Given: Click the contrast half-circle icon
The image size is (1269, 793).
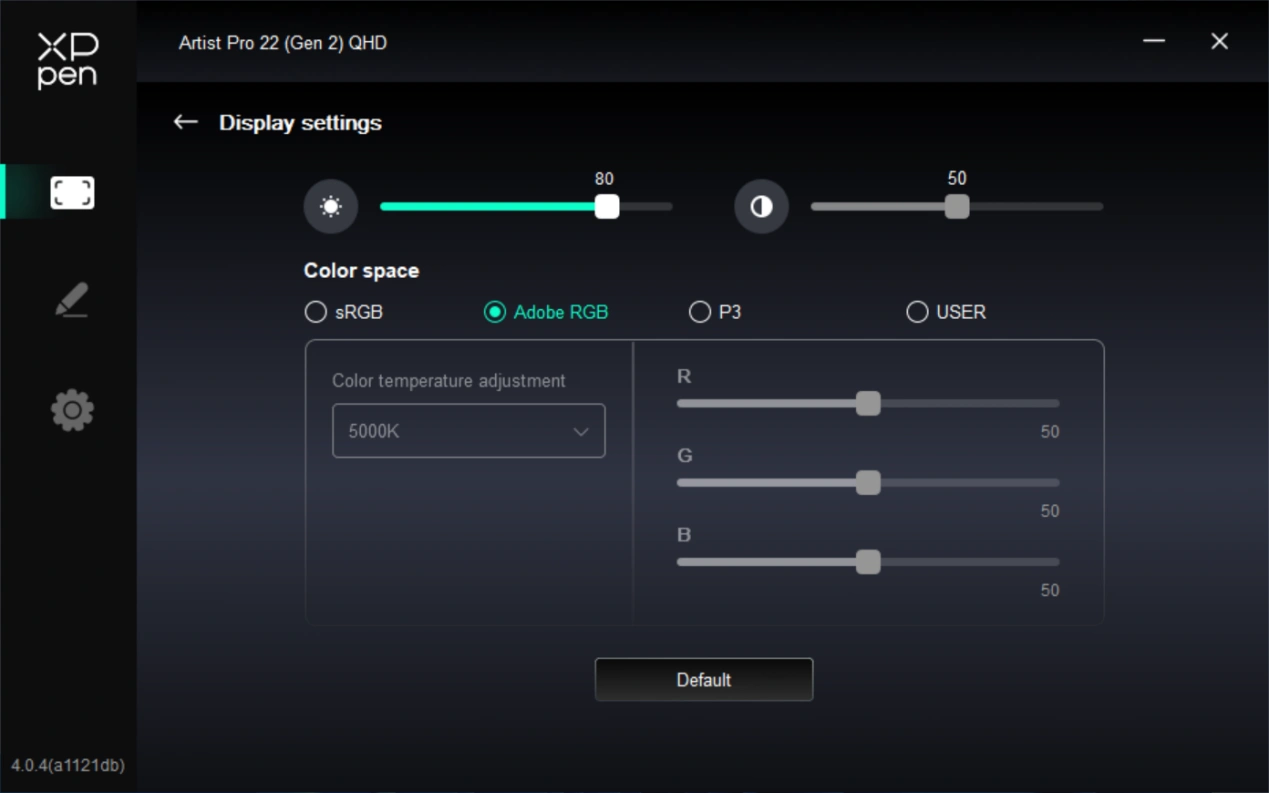Looking at the screenshot, I should [761, 207].
